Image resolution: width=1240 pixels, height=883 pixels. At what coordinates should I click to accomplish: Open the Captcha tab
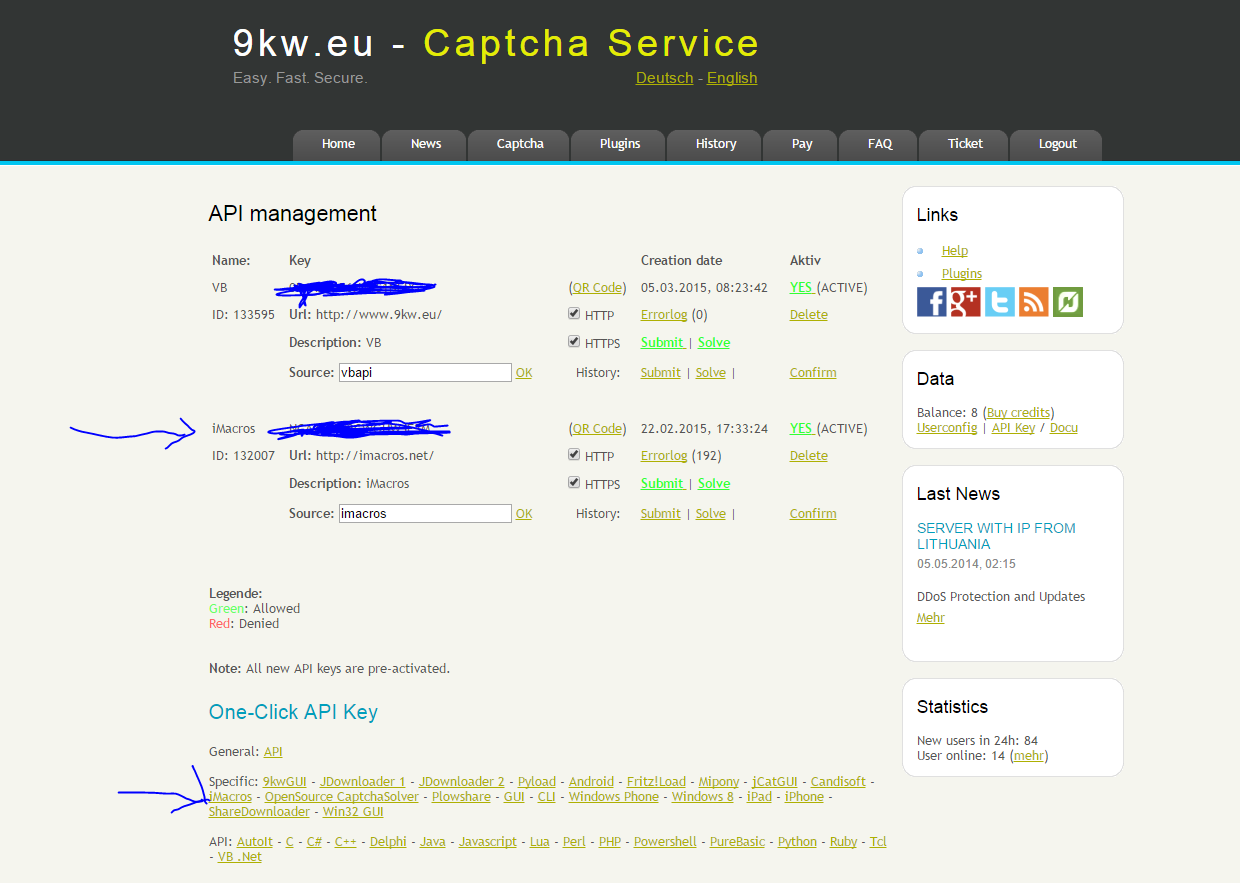pos(520,144)
